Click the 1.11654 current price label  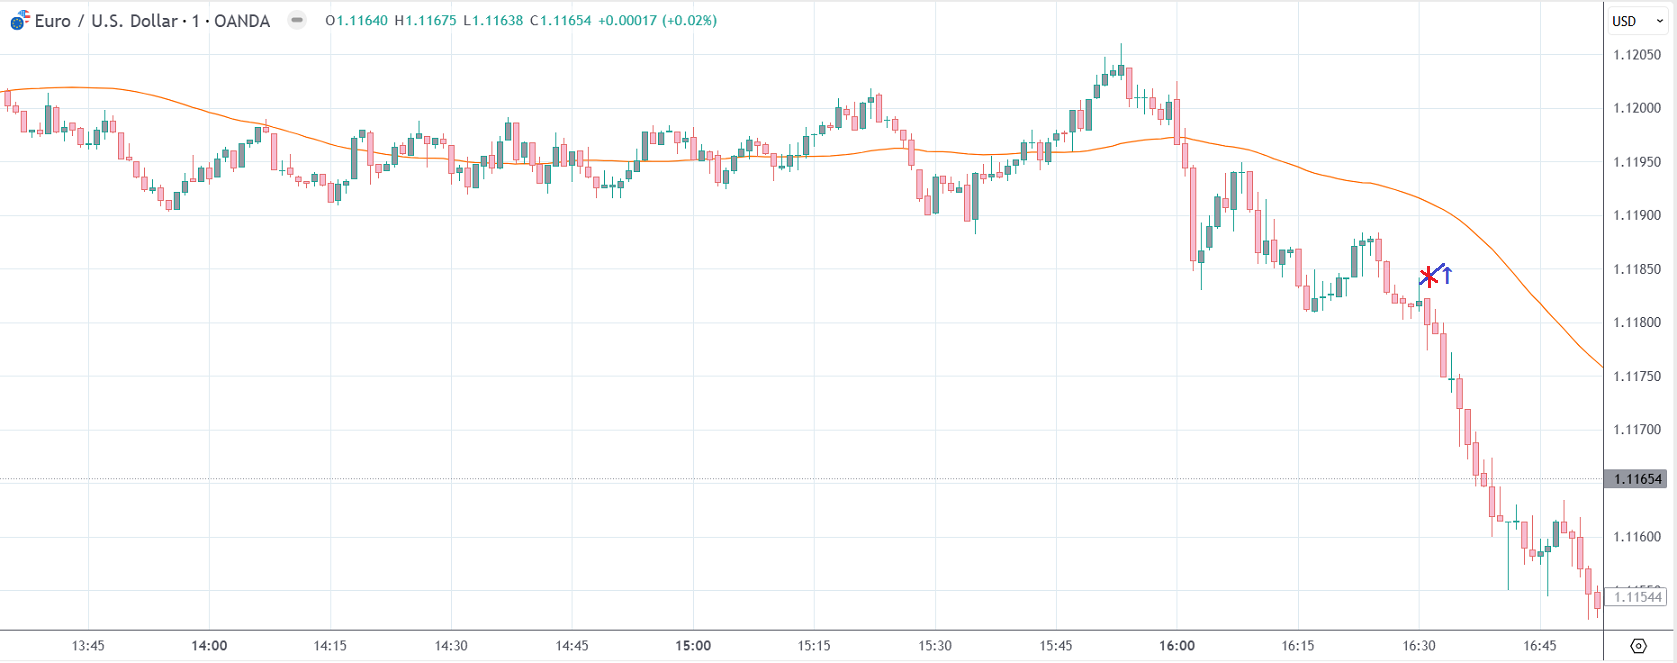point(1637,479)
